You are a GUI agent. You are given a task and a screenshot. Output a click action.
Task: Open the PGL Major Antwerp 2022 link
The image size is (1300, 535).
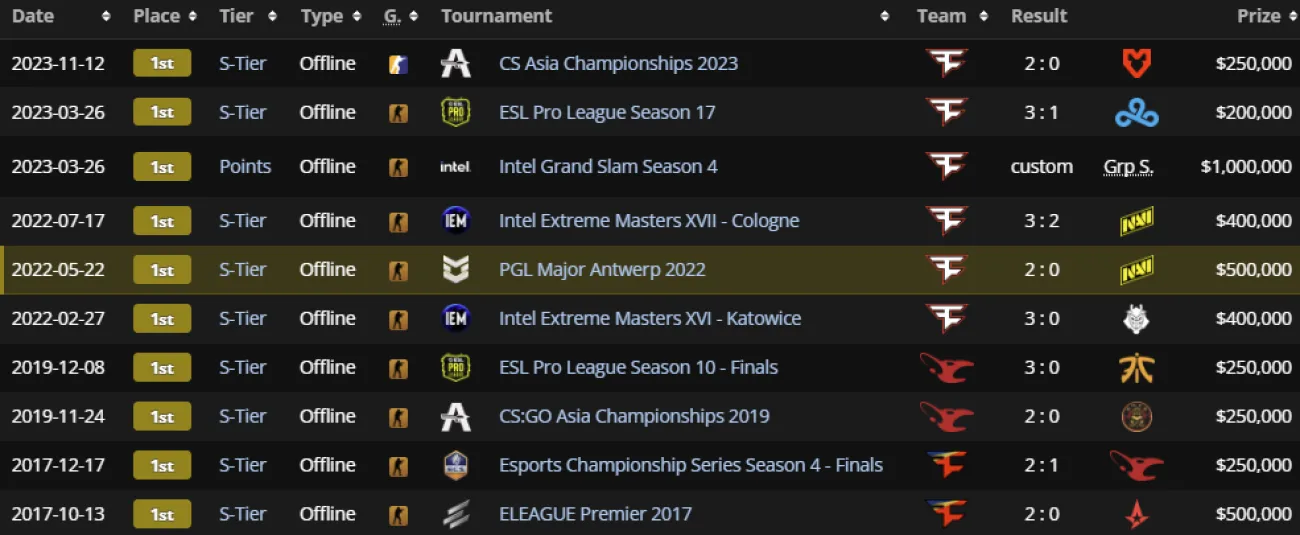click(602, 270)
